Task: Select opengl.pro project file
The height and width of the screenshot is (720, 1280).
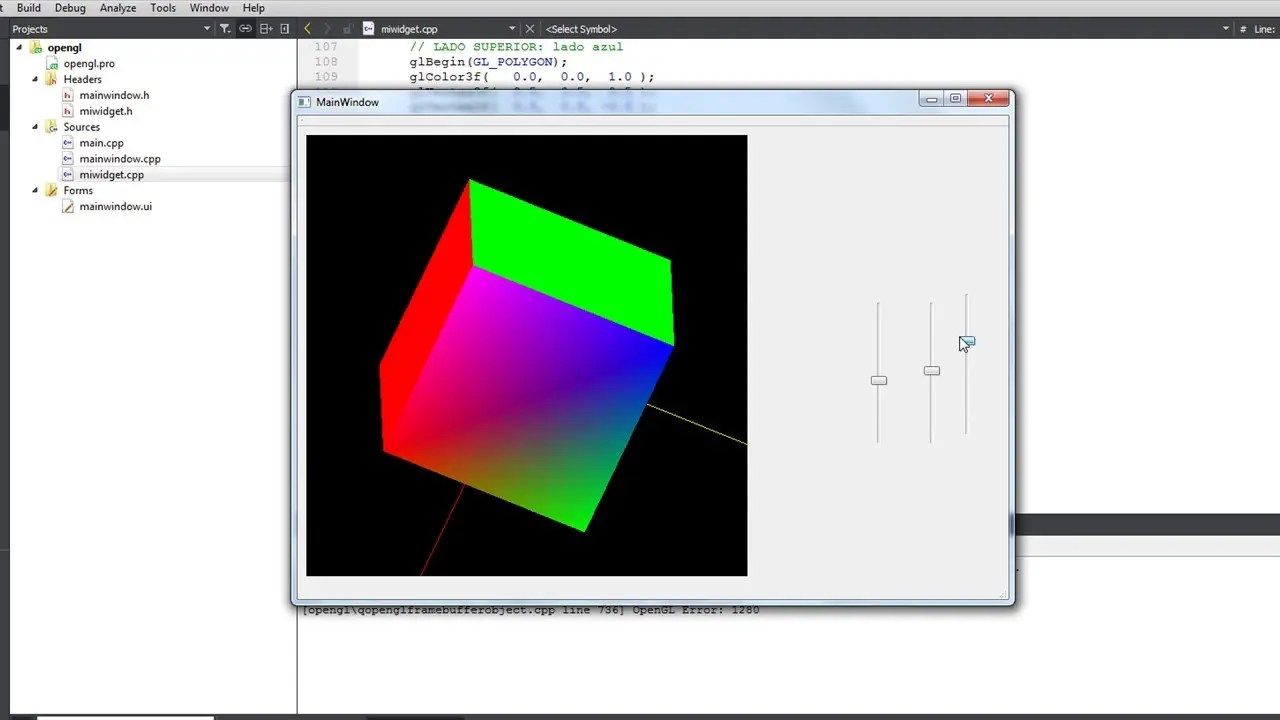Action: click(x=89, y=63)
